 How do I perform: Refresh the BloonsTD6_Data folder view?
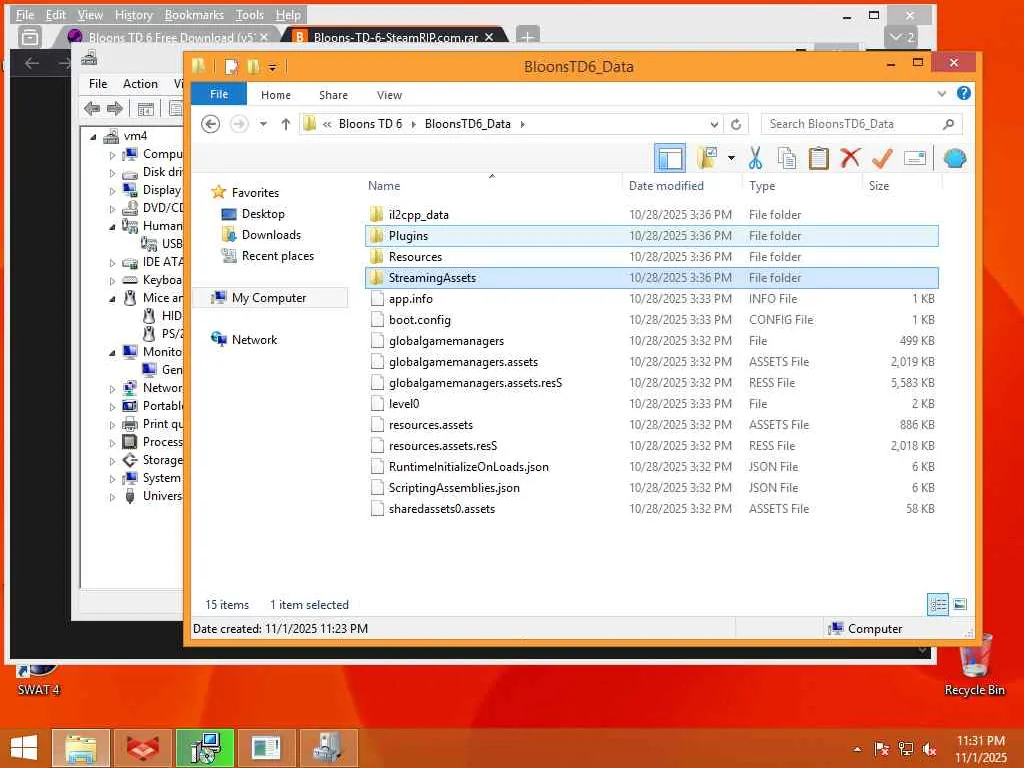point(736,124)
